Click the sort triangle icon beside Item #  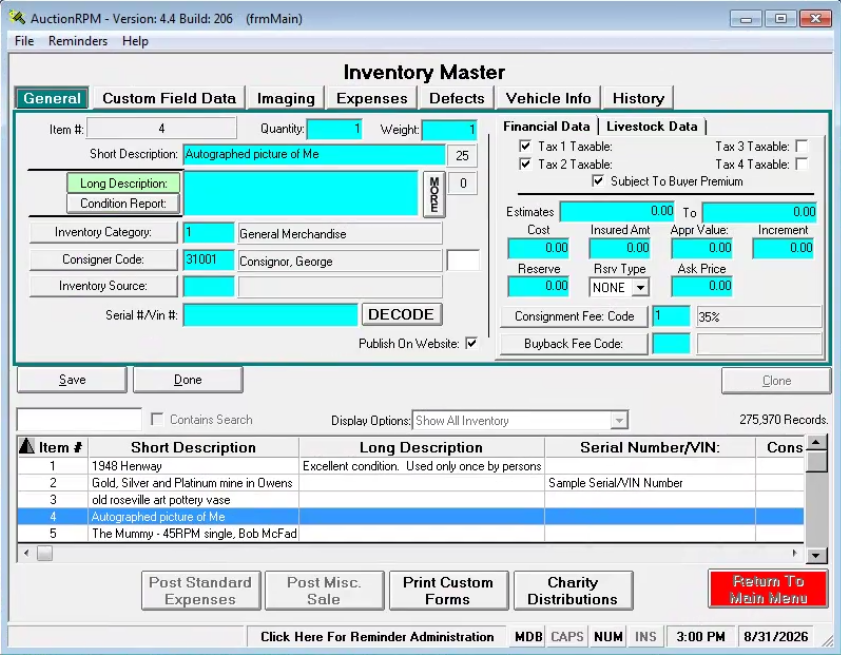26,446
